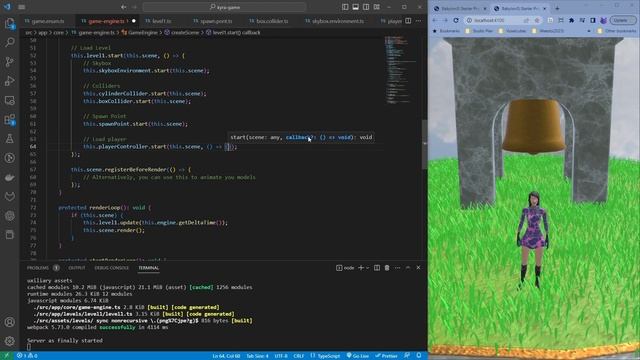Open the Other bookmarks folder
The height and width of the screenshot is (360, 640).
coord(616,31)
